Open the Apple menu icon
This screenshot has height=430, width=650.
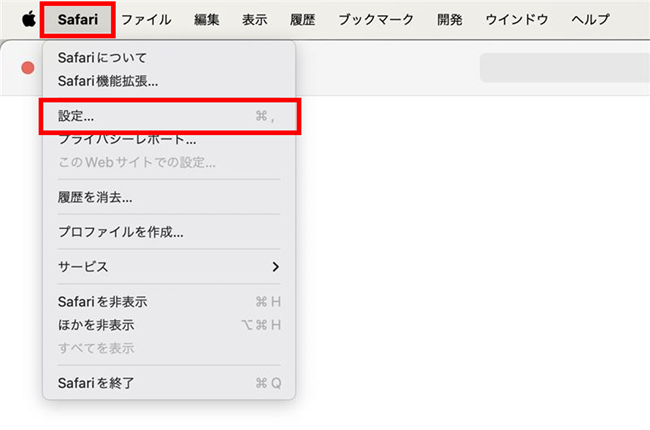point(29,19)
